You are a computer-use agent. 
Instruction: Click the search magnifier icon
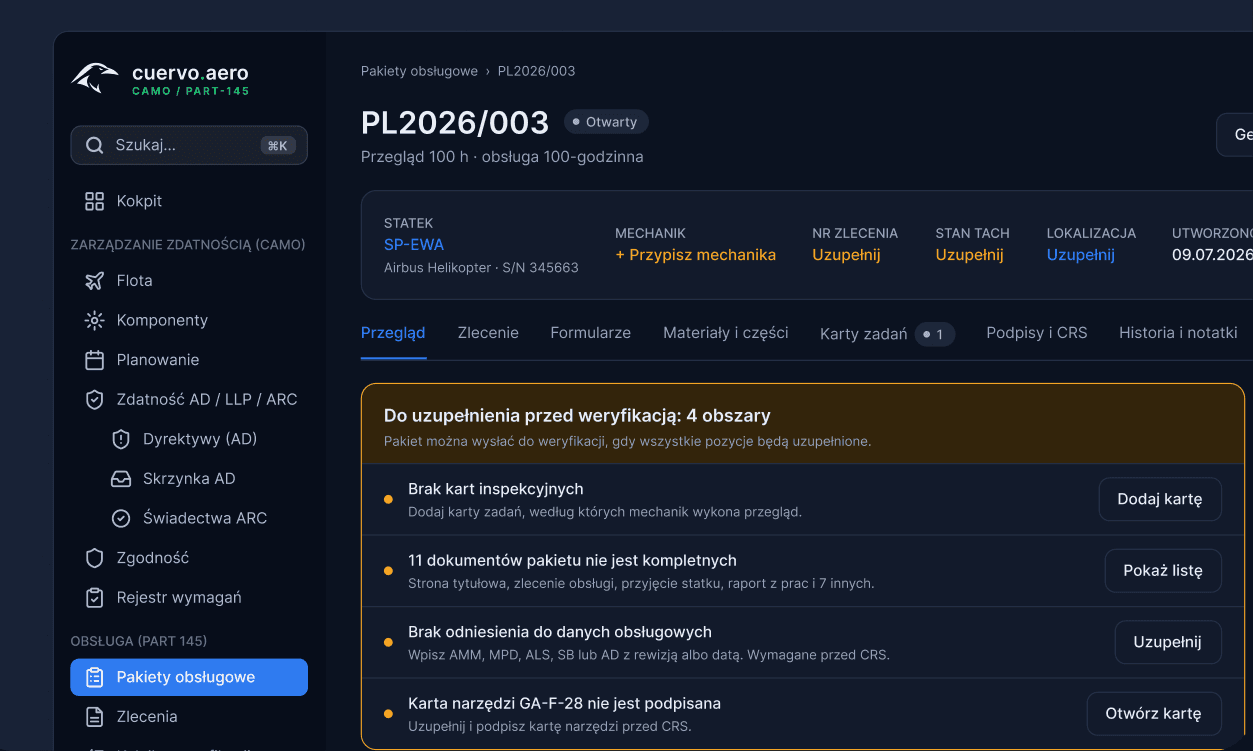click(x=95, y=145)
